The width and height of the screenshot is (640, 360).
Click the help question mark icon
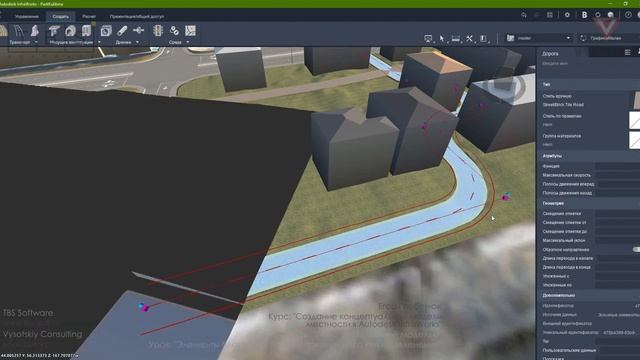(628, 15)
